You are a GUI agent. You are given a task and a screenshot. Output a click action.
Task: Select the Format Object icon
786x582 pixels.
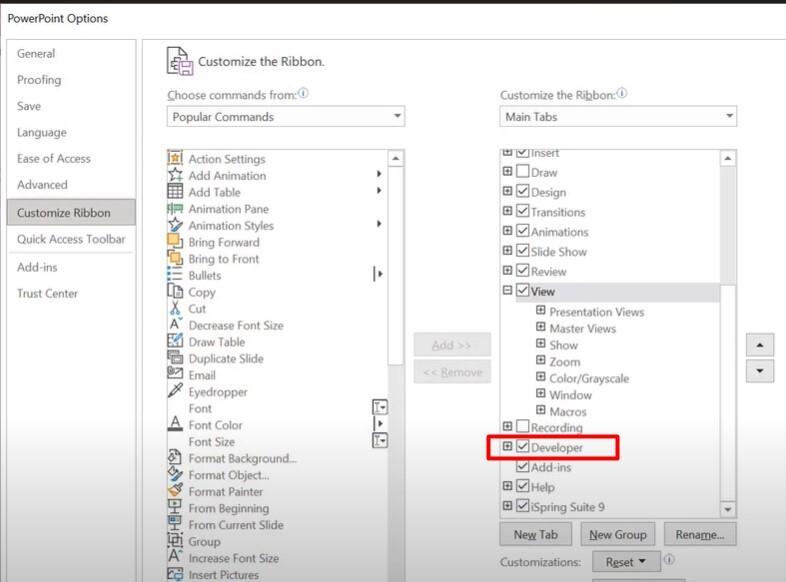coord(175,473)
